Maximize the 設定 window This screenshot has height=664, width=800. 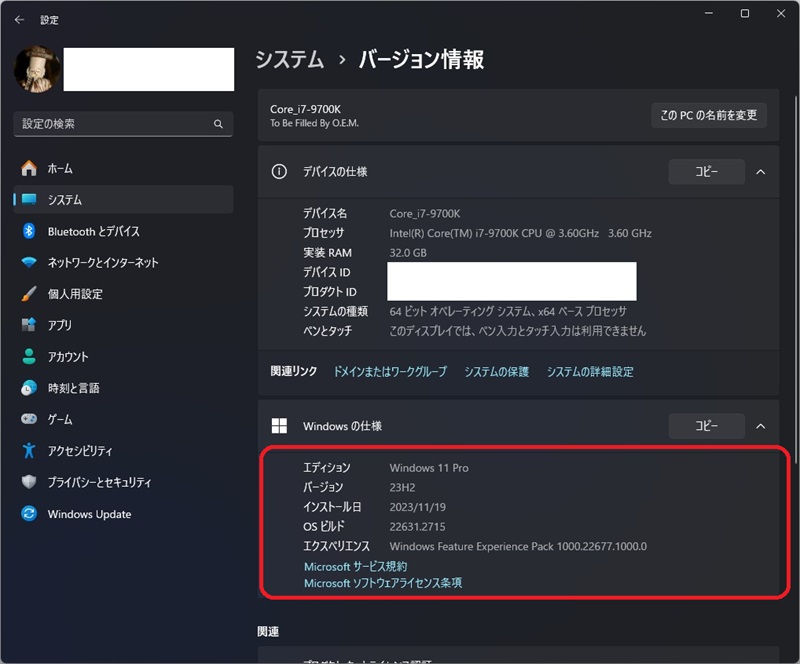click(745, 13)
